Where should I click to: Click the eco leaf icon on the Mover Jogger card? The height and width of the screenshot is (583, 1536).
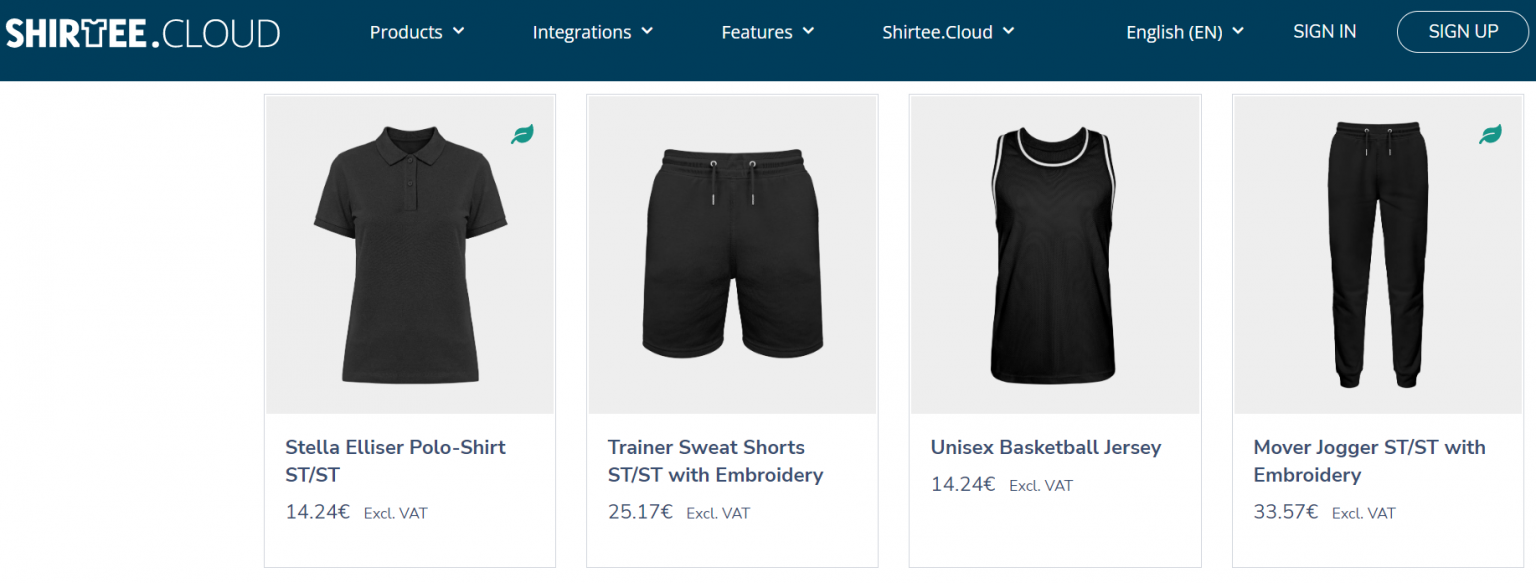[x=1489, y=131]
